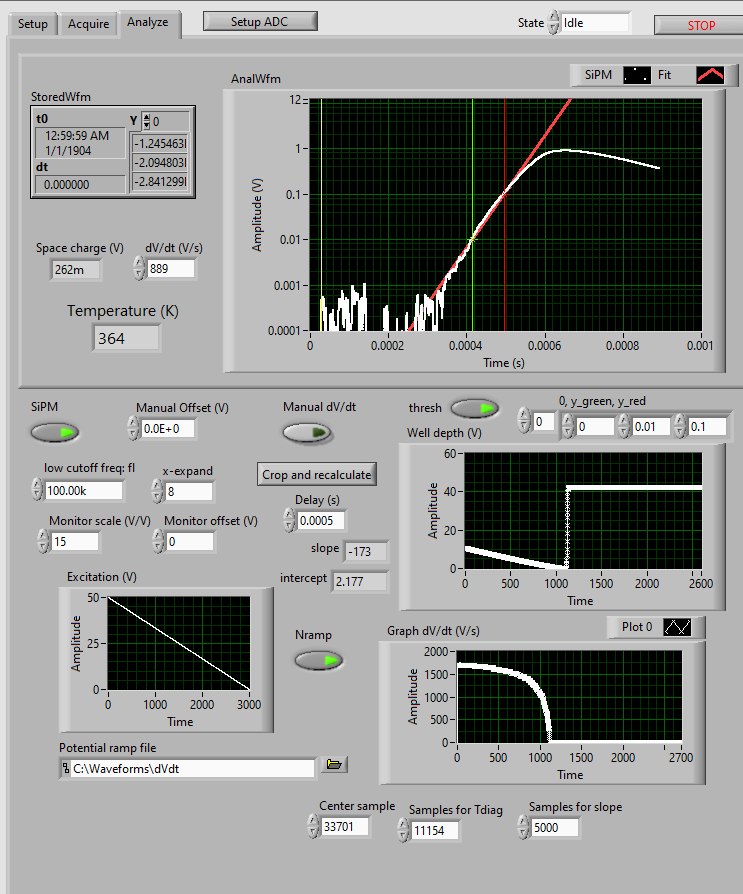Switch to the Acquire tab
Screen dimensions: 743x894
(x=89, y=24)
